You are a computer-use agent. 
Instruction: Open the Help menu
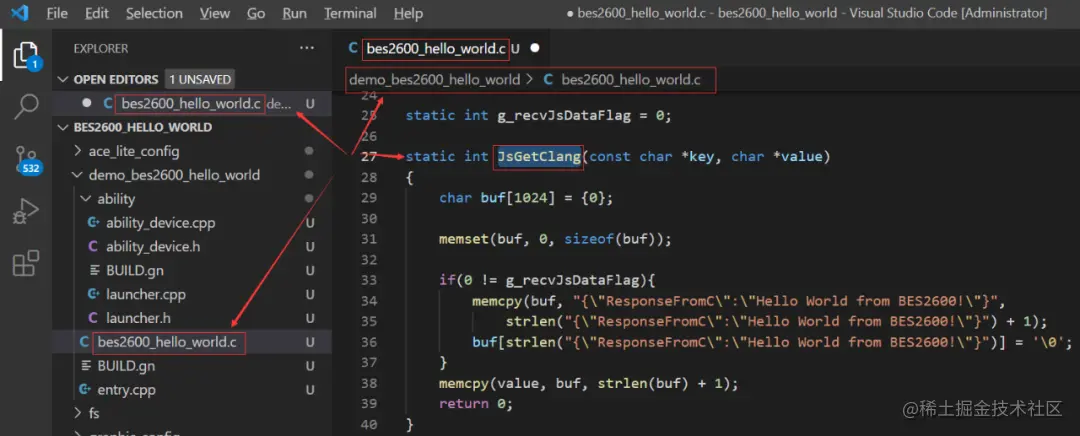[x=408, y=13]
